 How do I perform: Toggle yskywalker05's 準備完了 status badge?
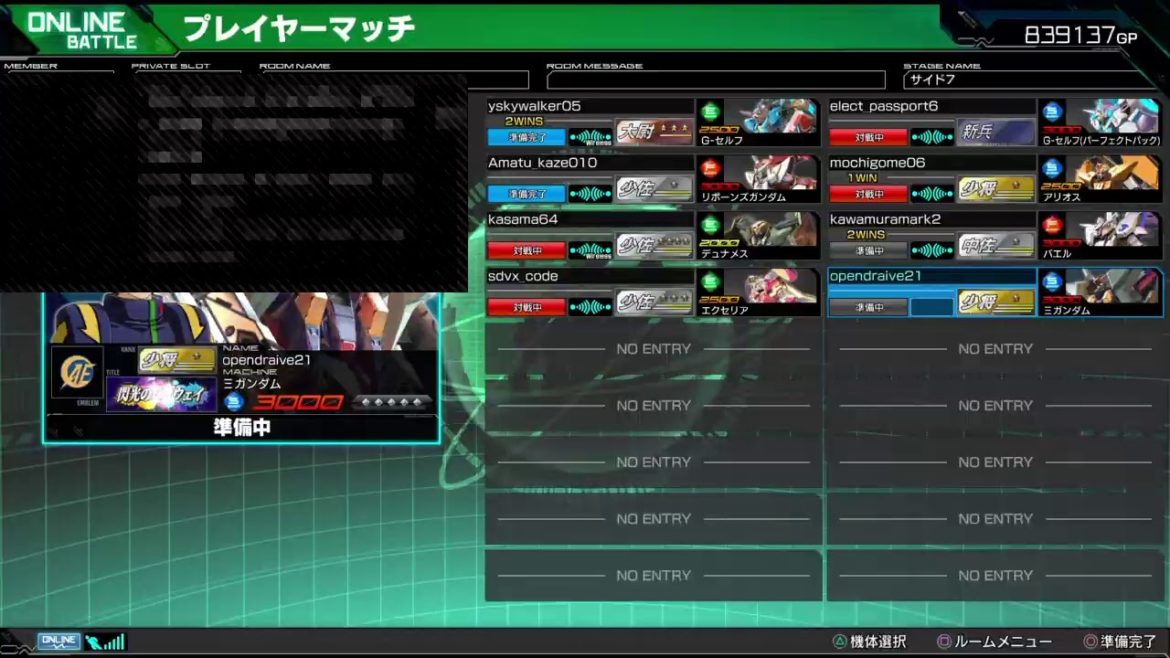[x=526, y=137]
